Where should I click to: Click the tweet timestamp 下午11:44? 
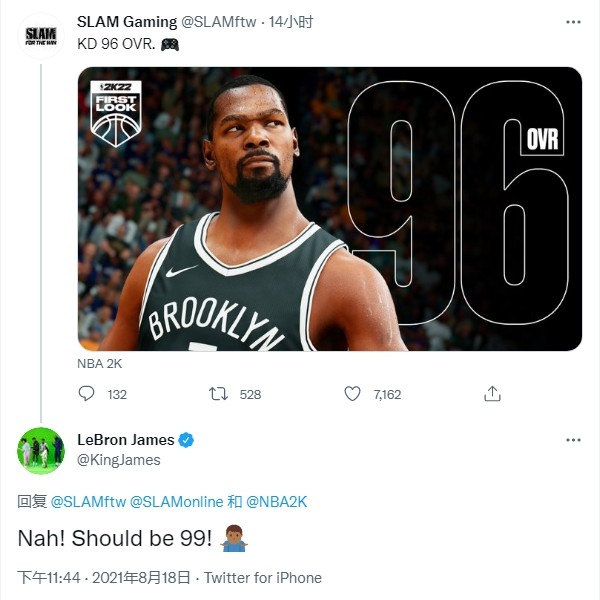[48, 578]
